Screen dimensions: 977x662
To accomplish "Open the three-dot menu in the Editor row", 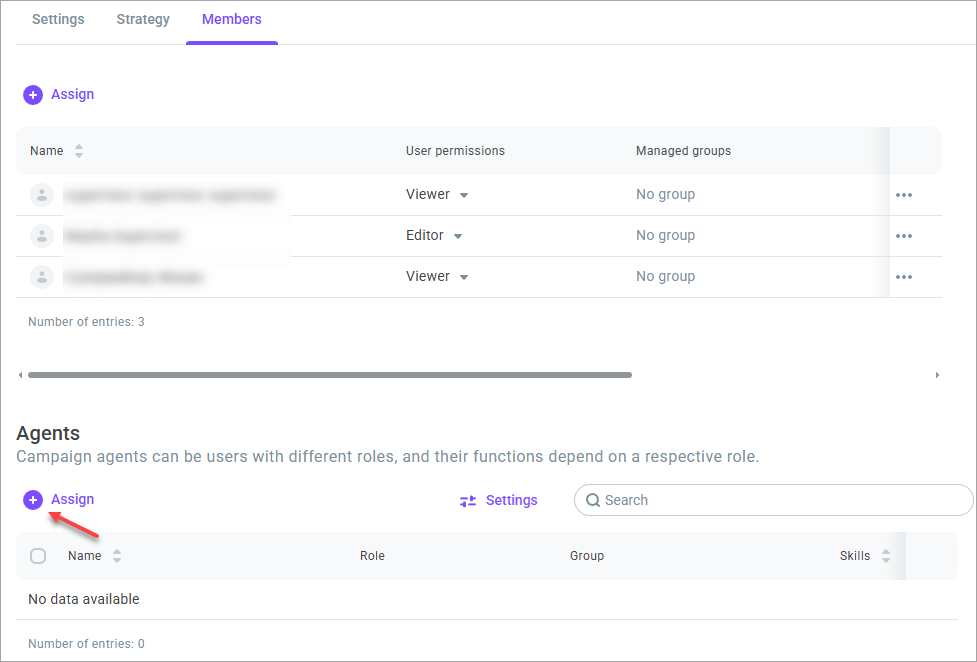I will coord(903,236).
